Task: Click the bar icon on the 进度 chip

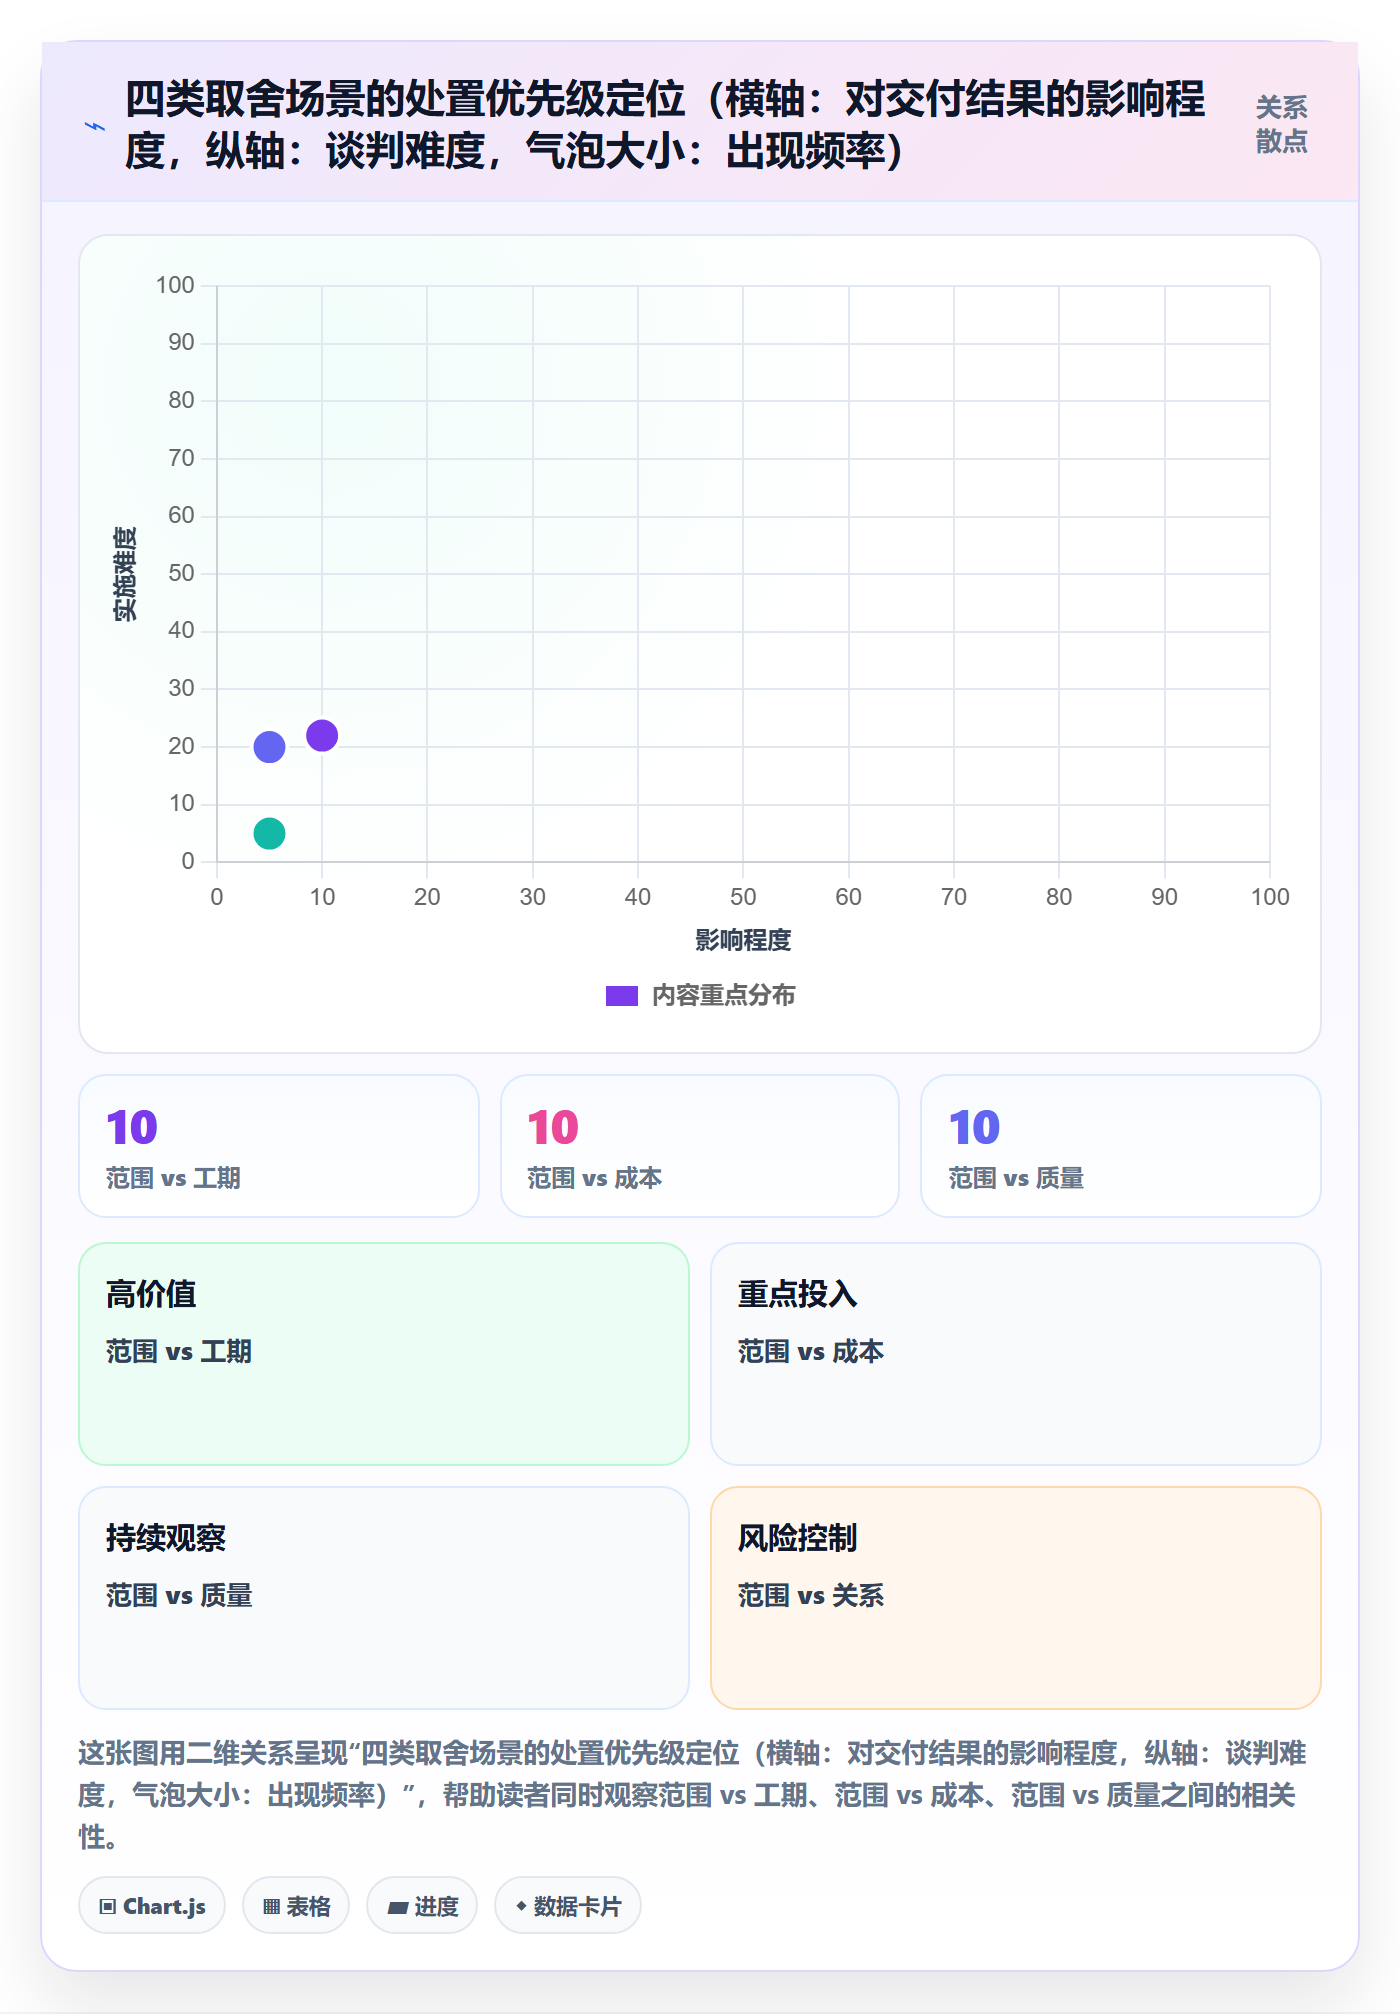Action: click(397, 1908)
